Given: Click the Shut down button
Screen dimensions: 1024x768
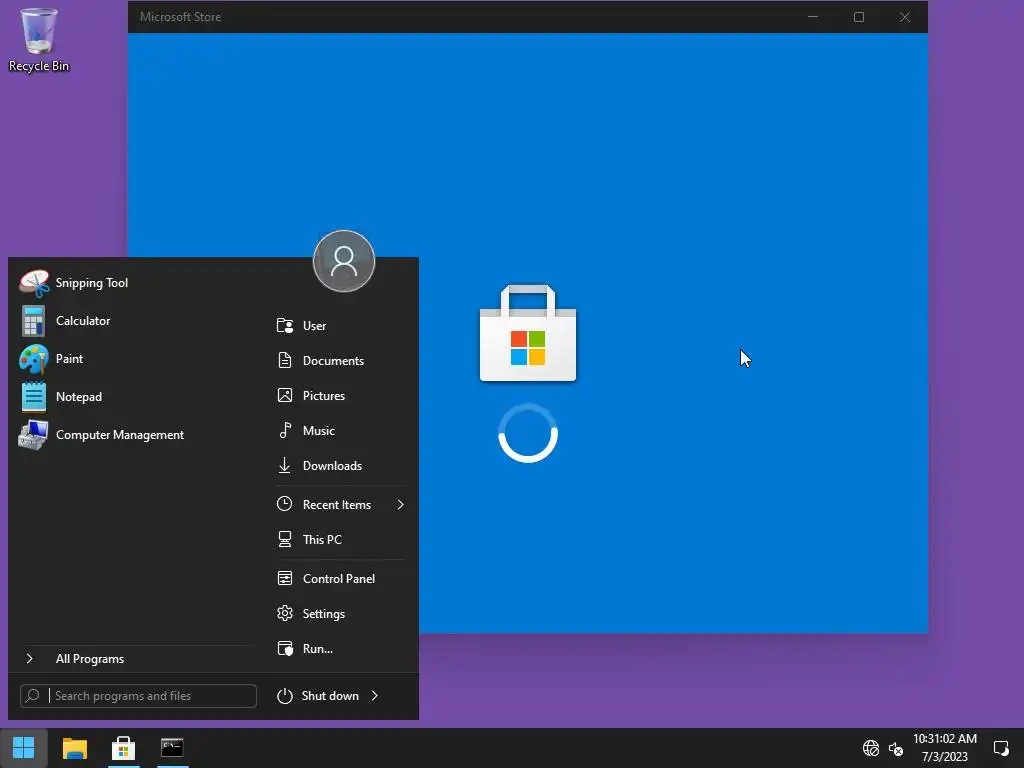Looking at the screenshot, I should click(x=318, y=696).
